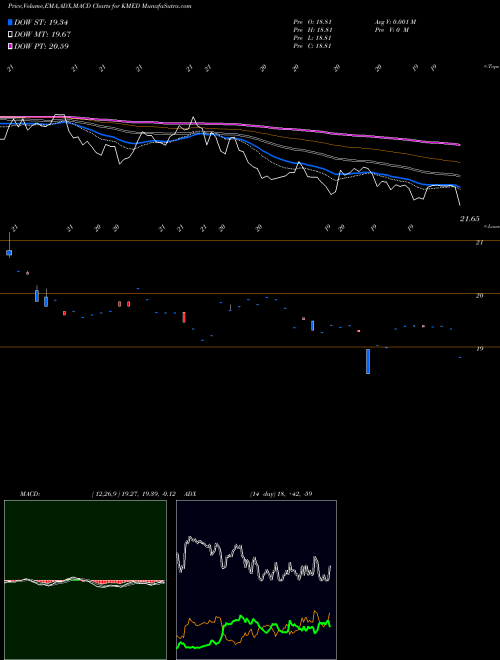Viewport: 500px width, 660px height.
Task: Click the 21.65 price value label
Action: tap(470, 218)
